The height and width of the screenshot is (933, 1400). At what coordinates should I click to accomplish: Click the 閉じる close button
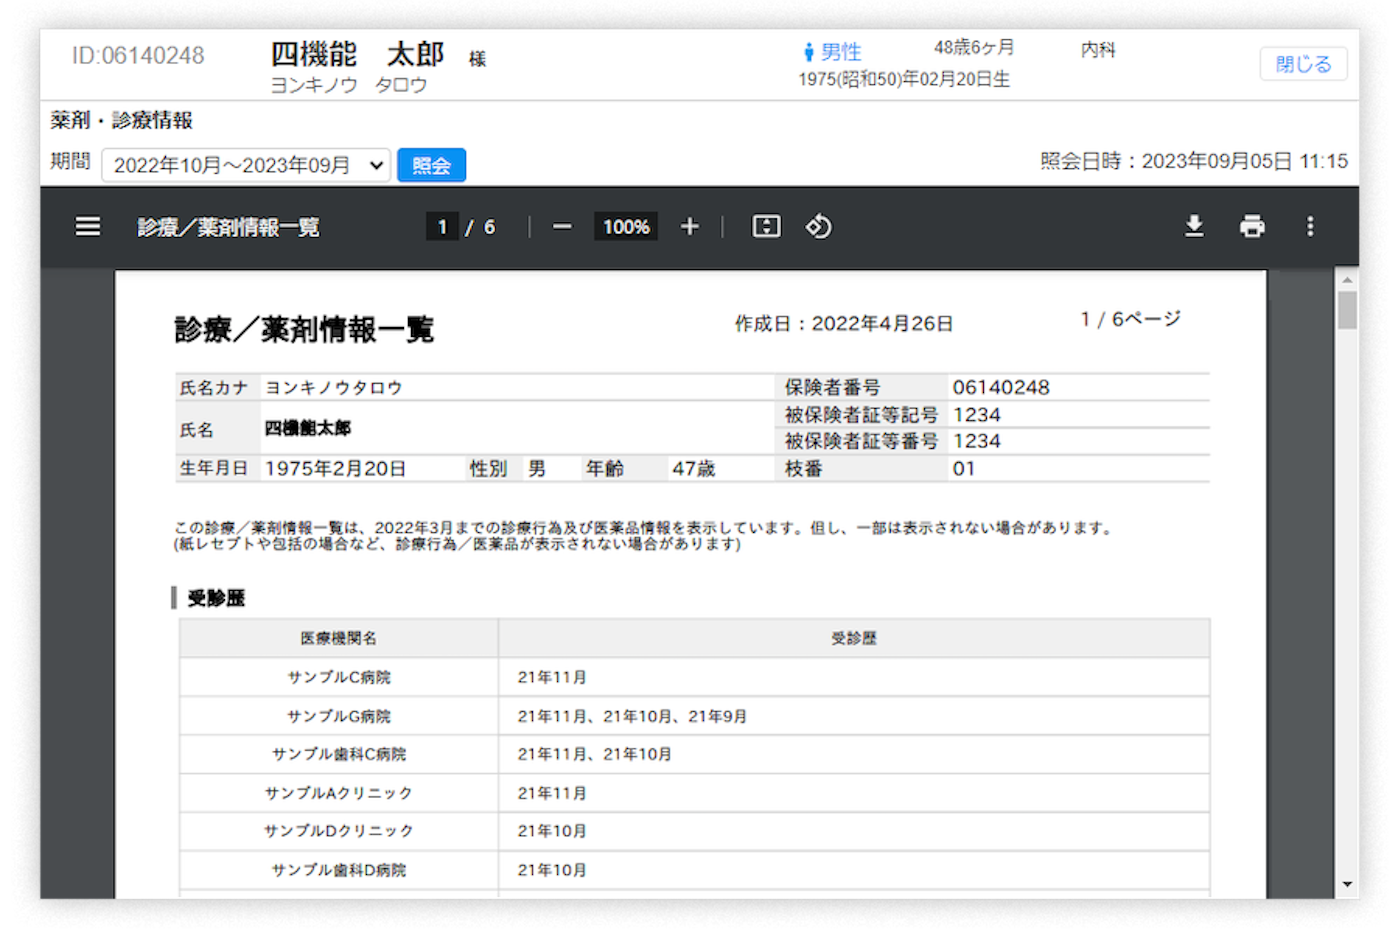pyautogui.click(x=1303, y=63)
